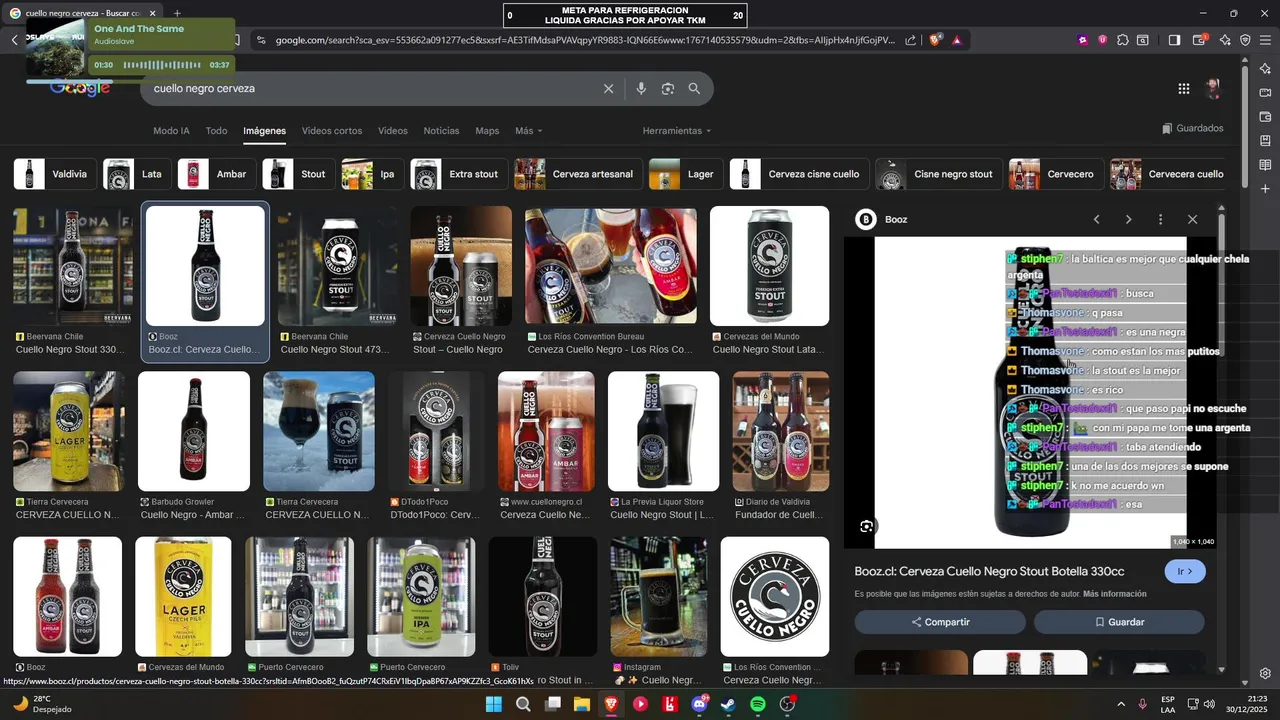The width and height of the screenshot is (1280, 720).
Task: Open the Noticias tab
Action: [441, 131]
